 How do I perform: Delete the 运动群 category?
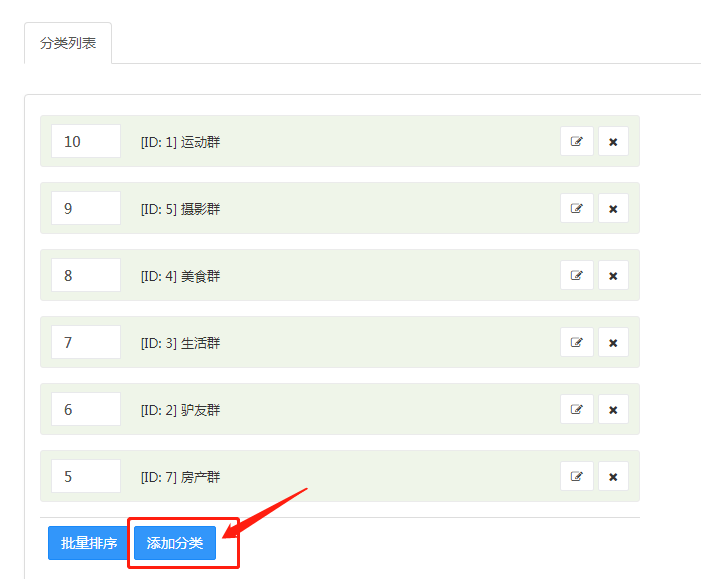coord(613,141)
